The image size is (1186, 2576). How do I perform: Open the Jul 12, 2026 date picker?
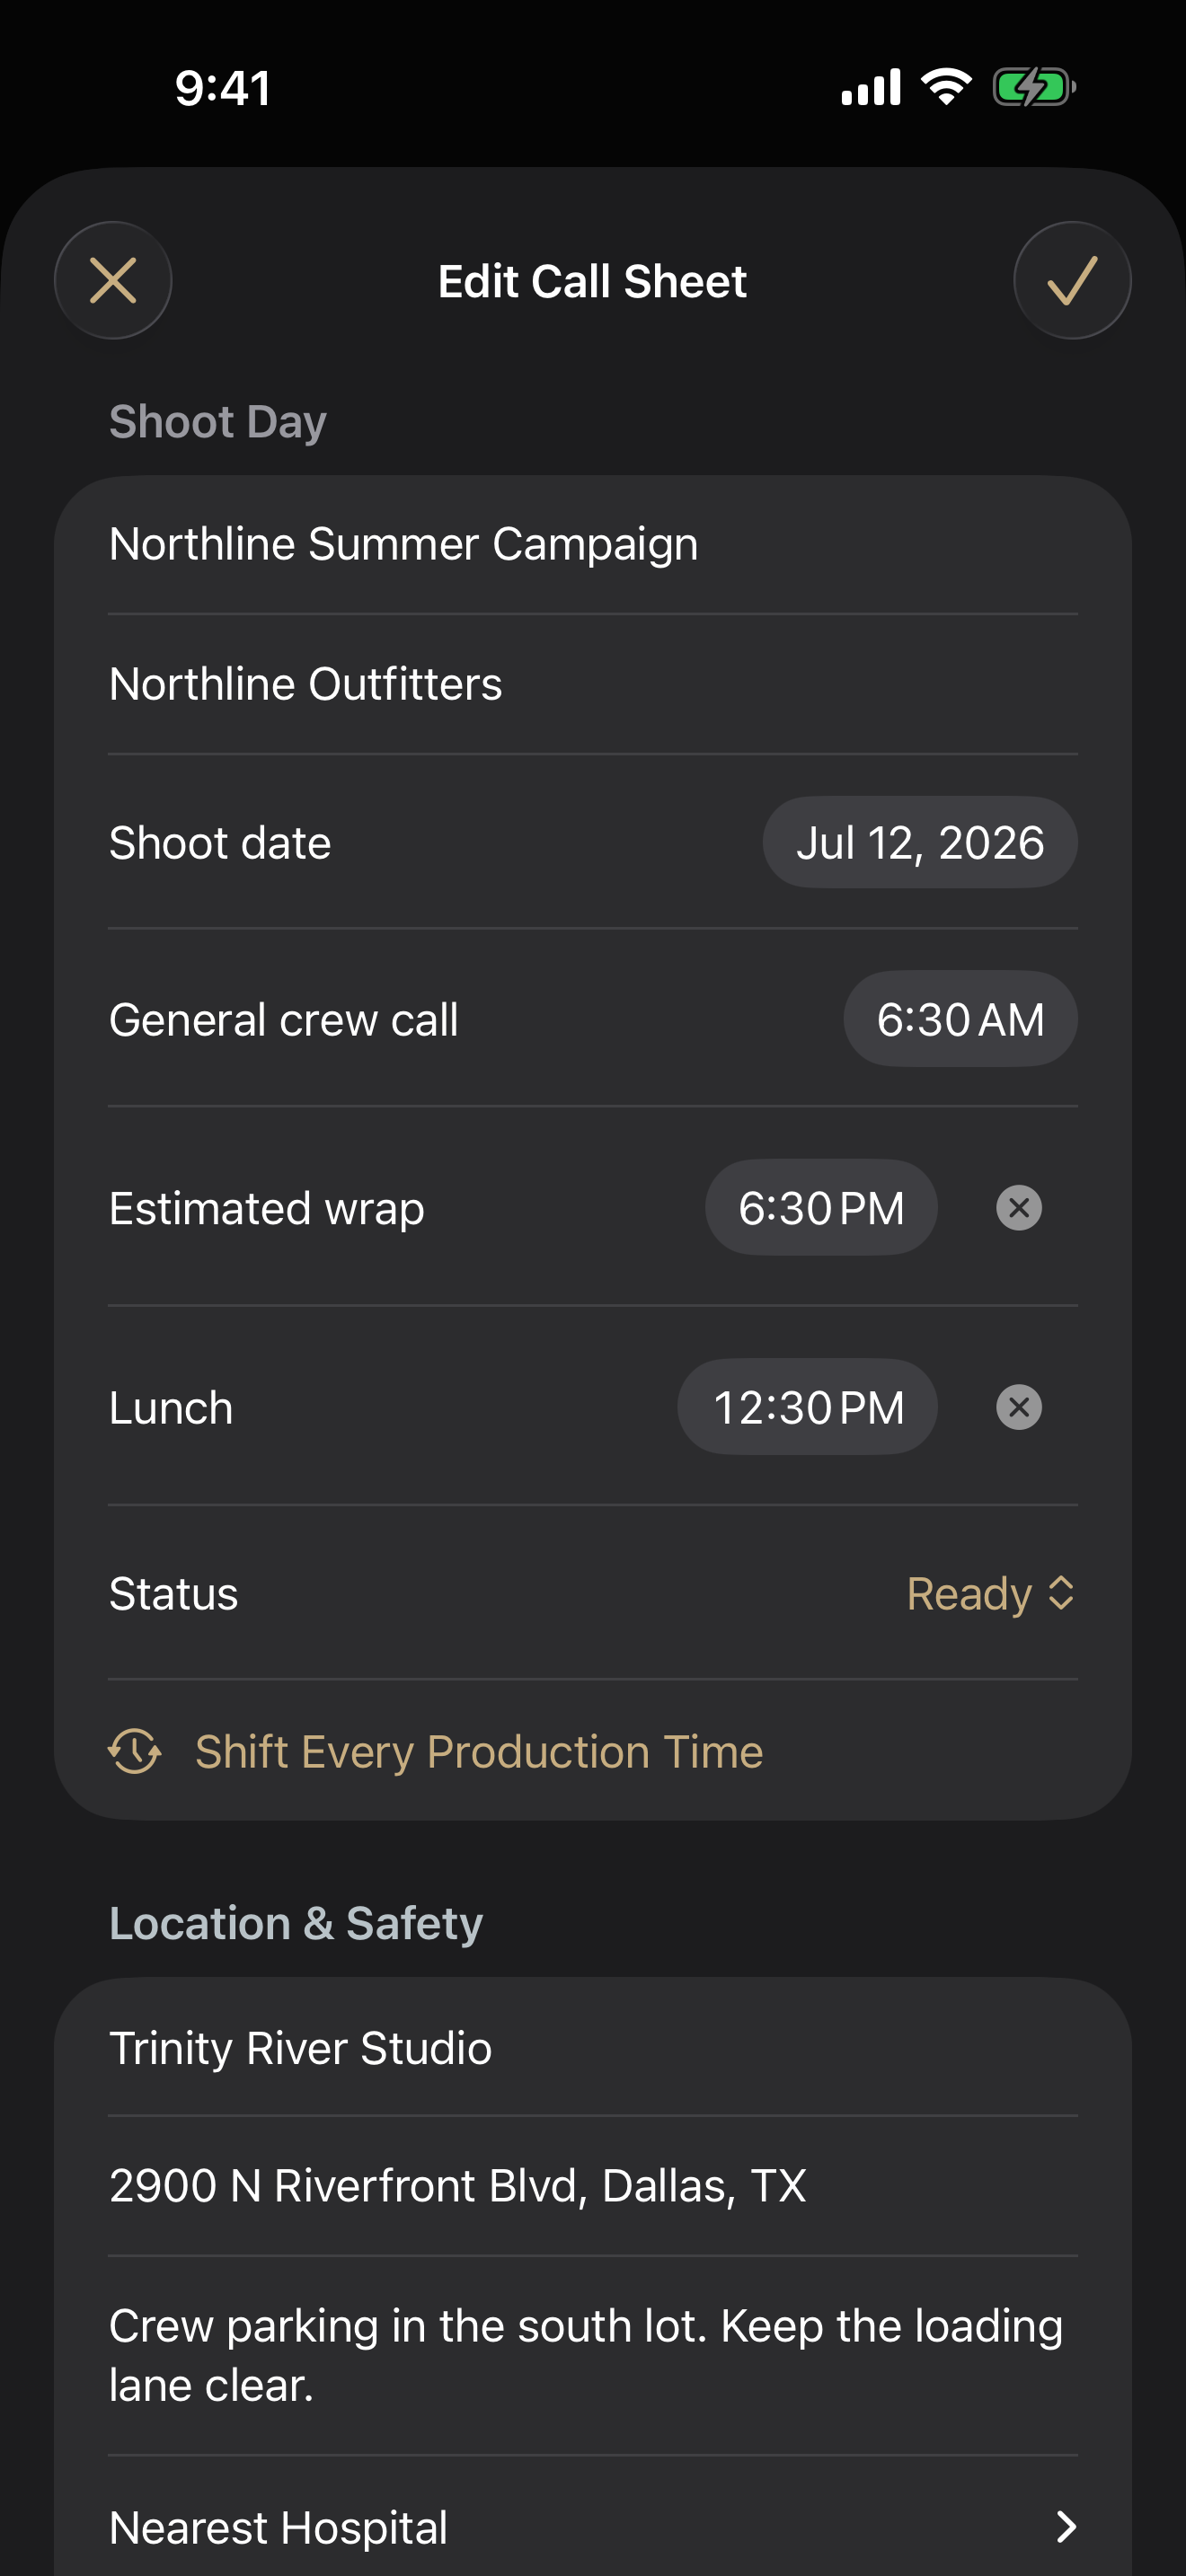click(920, 842)
